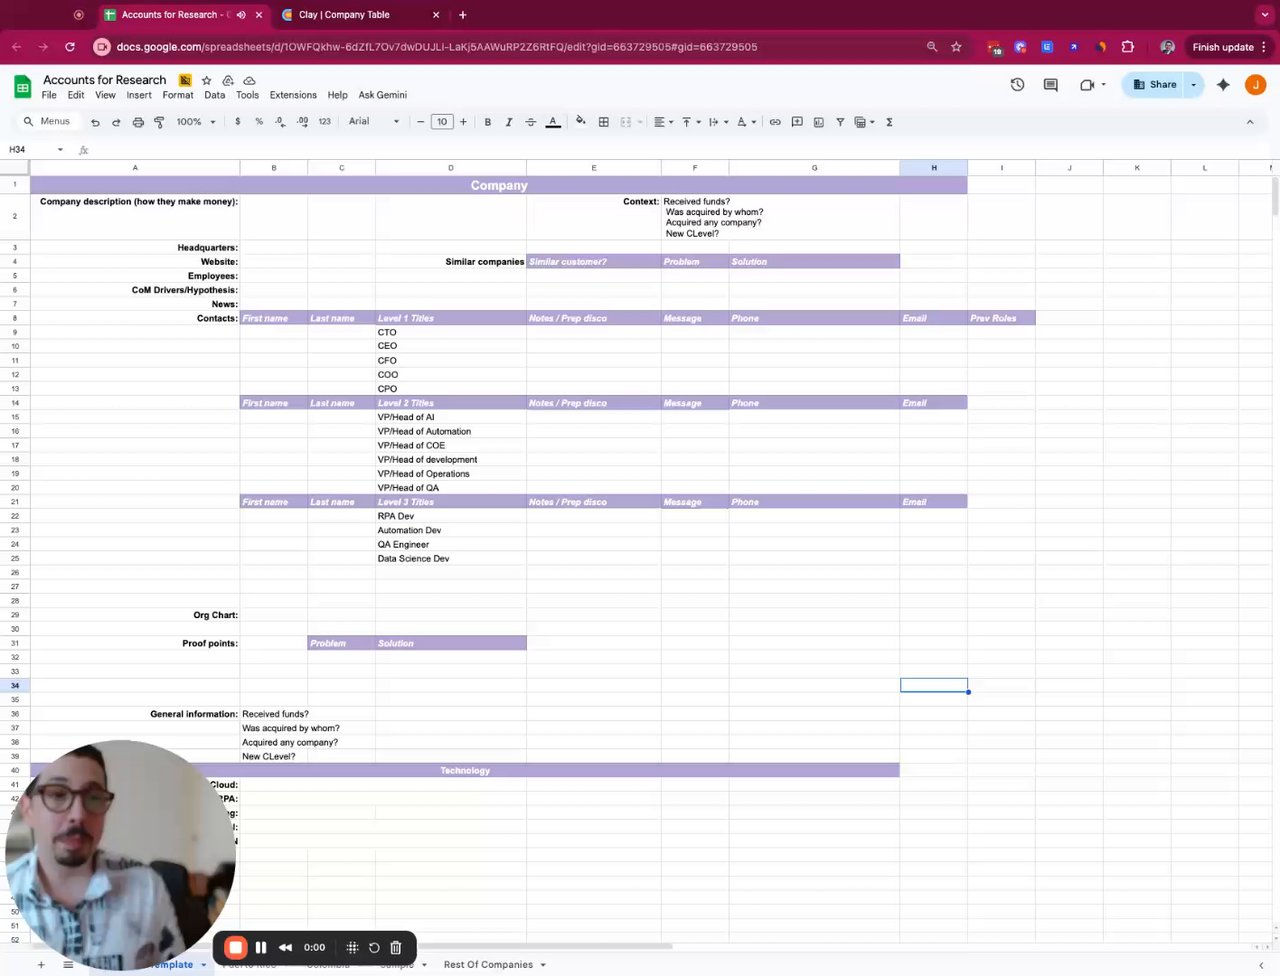Open the File menu
Screen dimensions: 1280x976
49,95
